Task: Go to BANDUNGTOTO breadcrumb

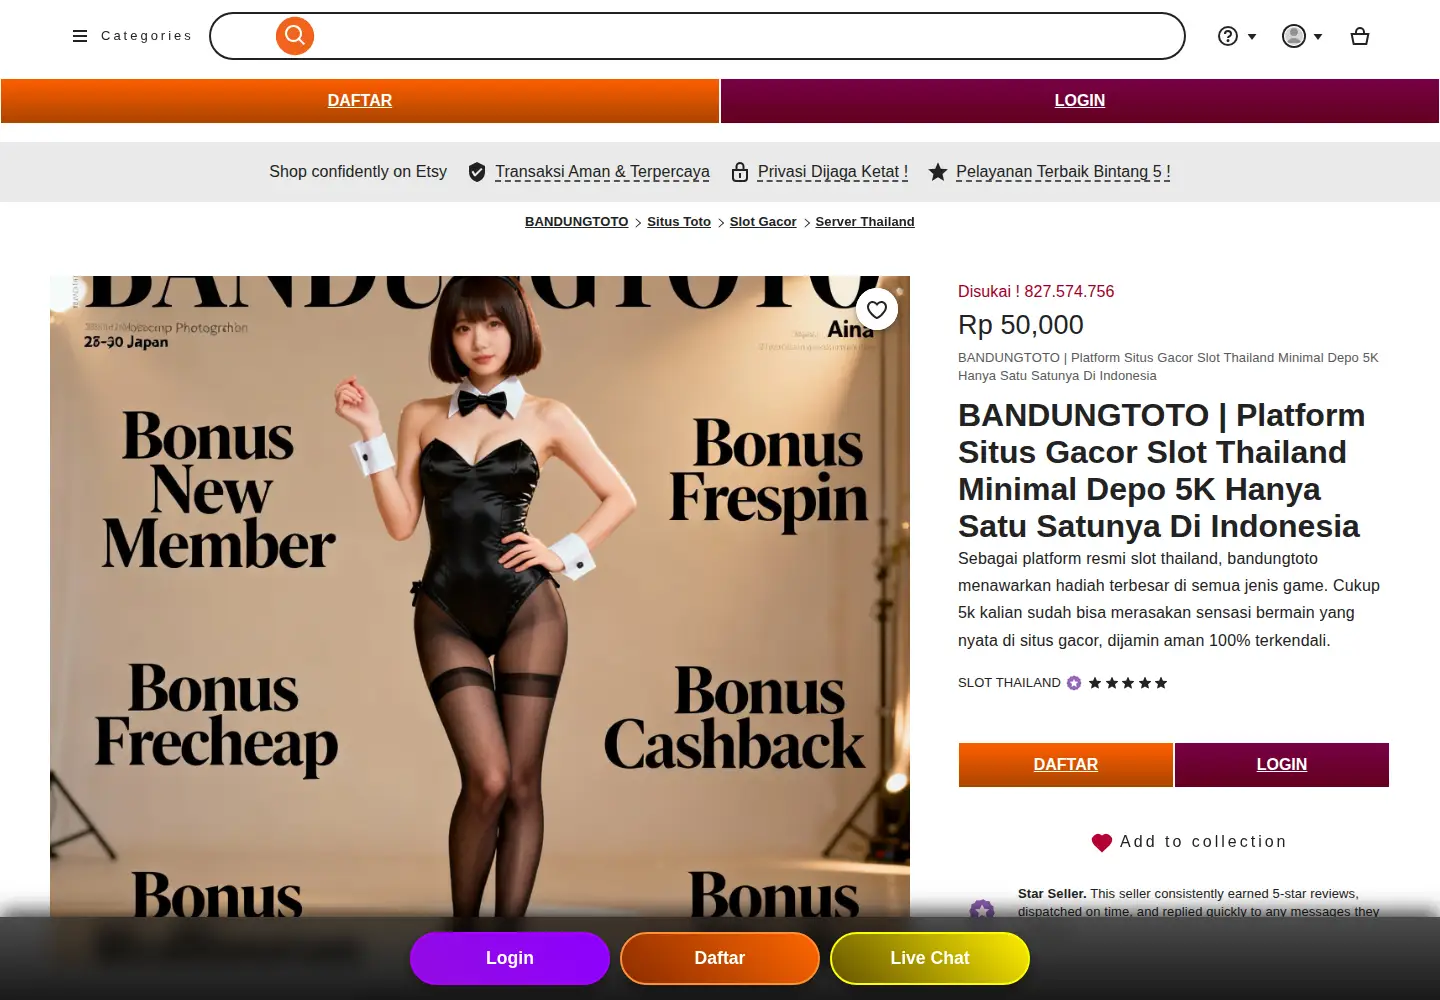Action: click(x=577, y=222)
